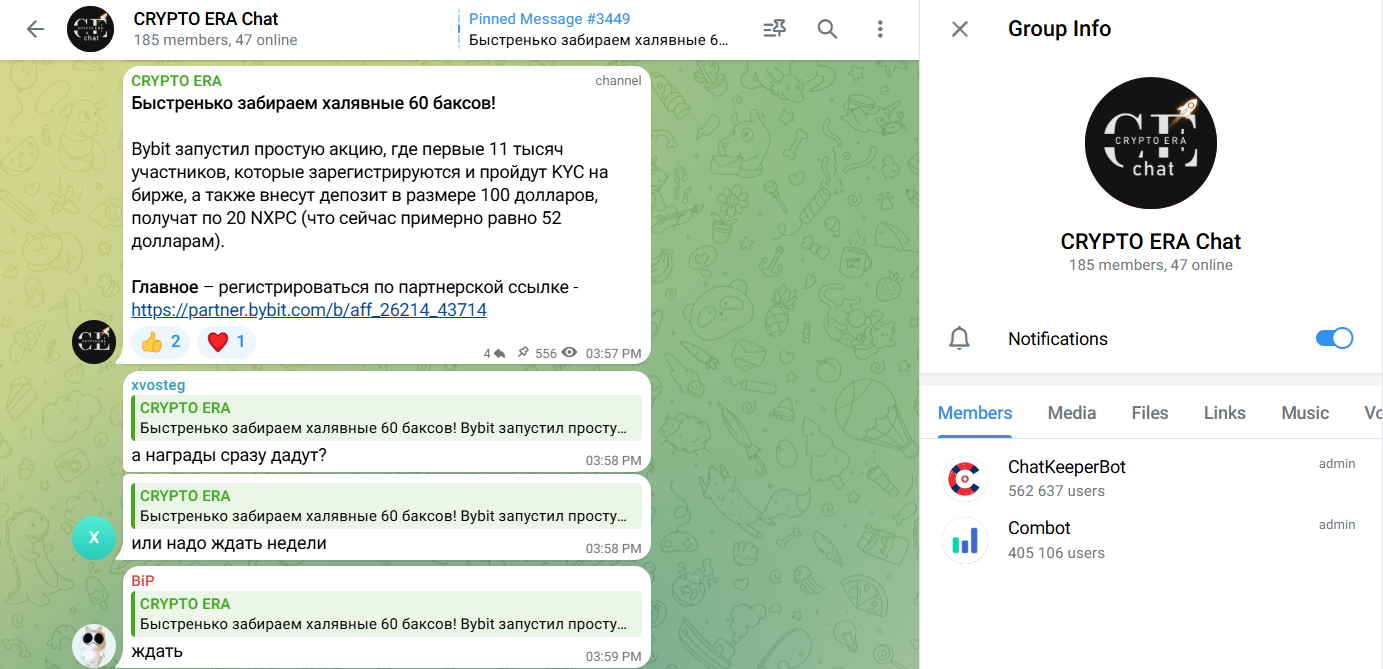The image size is (1383, 669).
Task: Add a thumbs up reaction
Action: [x=160, y=342]
